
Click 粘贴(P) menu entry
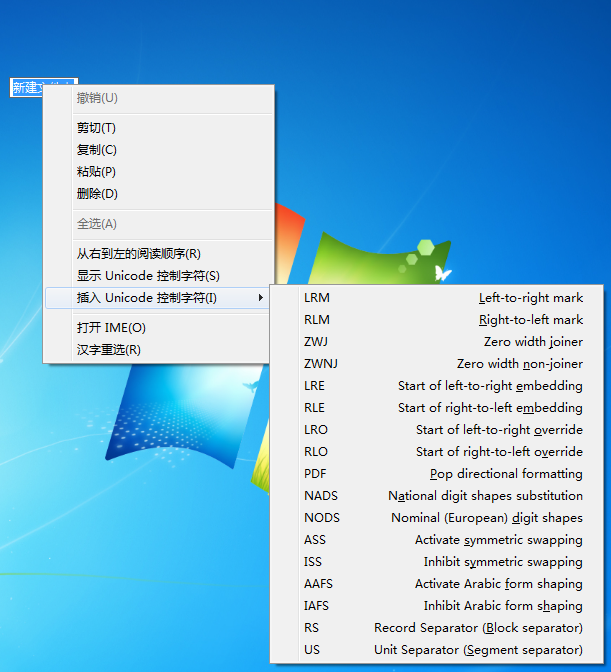click(x=97, y=172)
